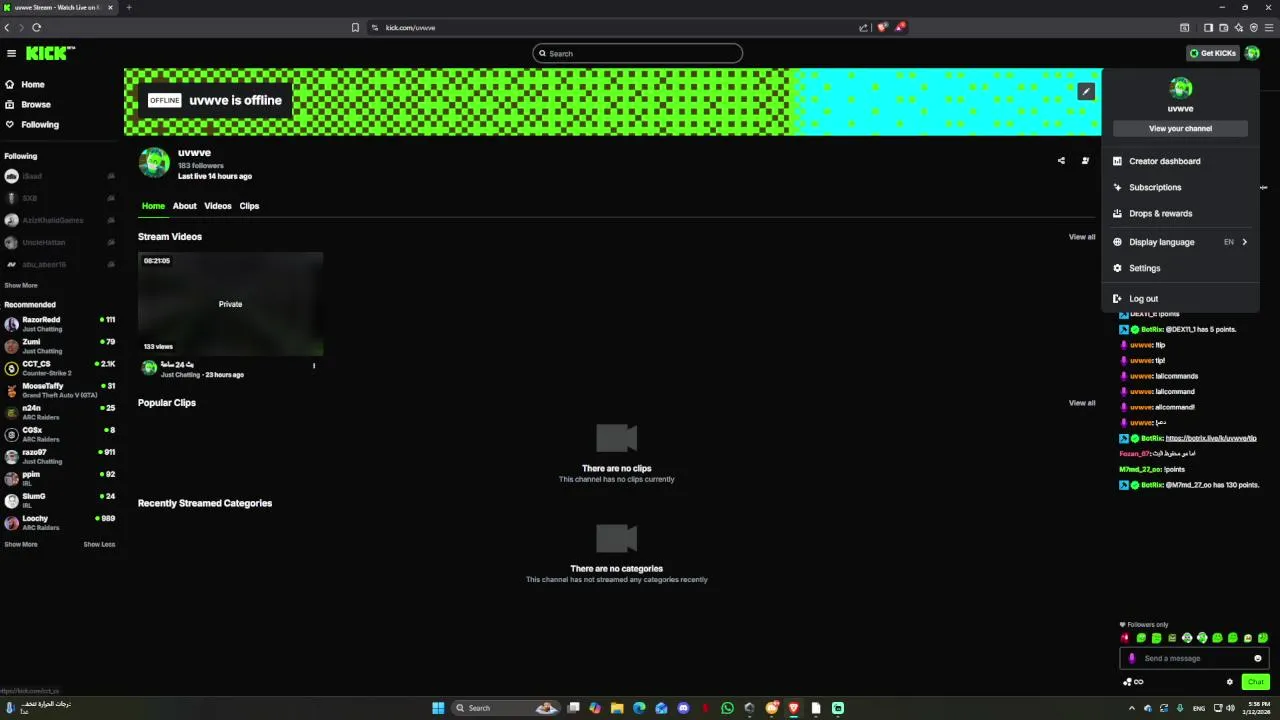This screenshot has height=720, width=1280.
Task: Open video options three-dot menu
Action: (x=314, y=365)
